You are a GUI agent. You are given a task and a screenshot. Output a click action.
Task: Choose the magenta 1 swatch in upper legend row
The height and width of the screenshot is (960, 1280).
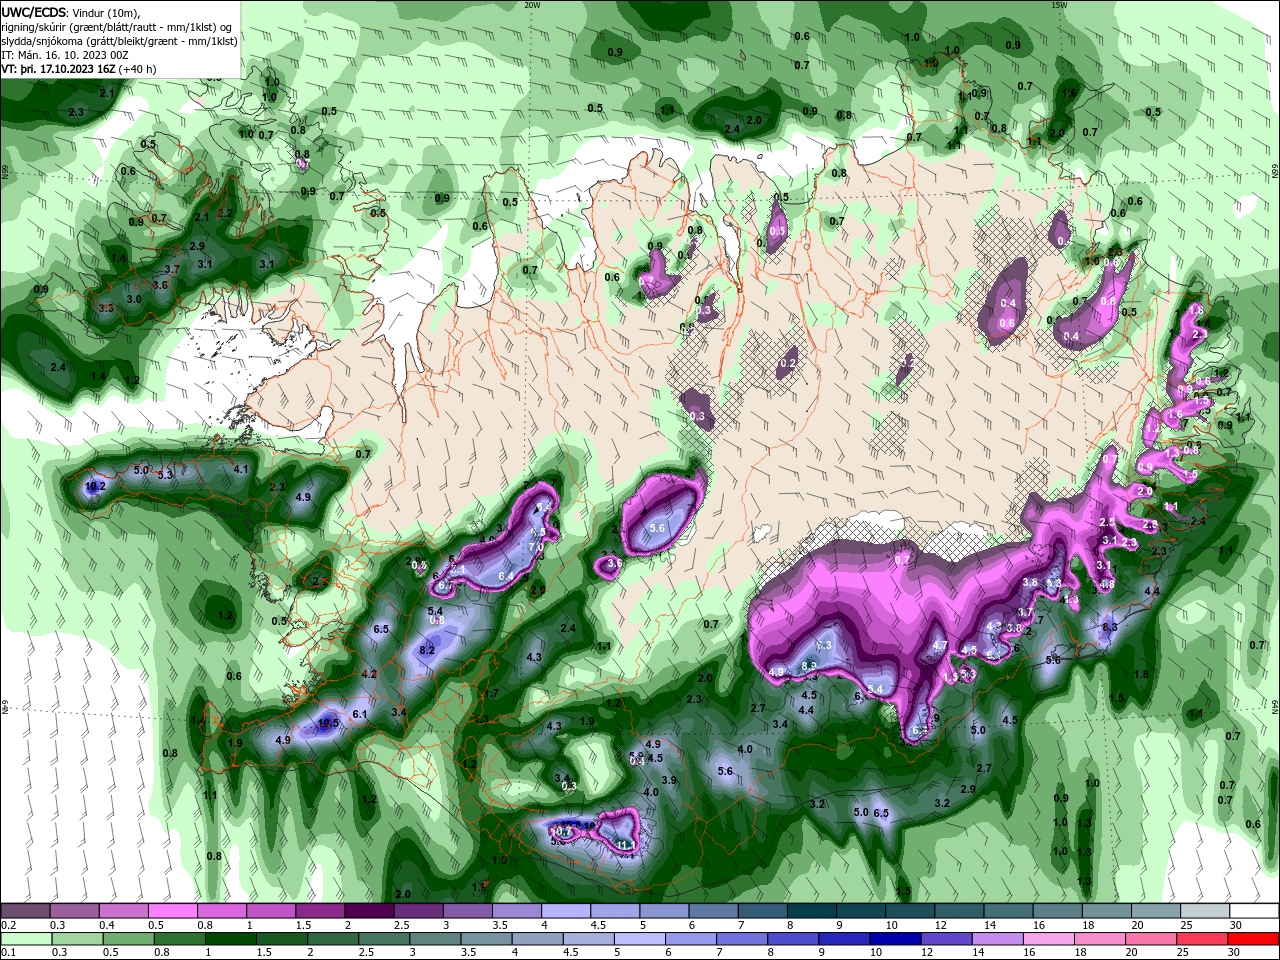pyautogui.click(x=271, y=911)
